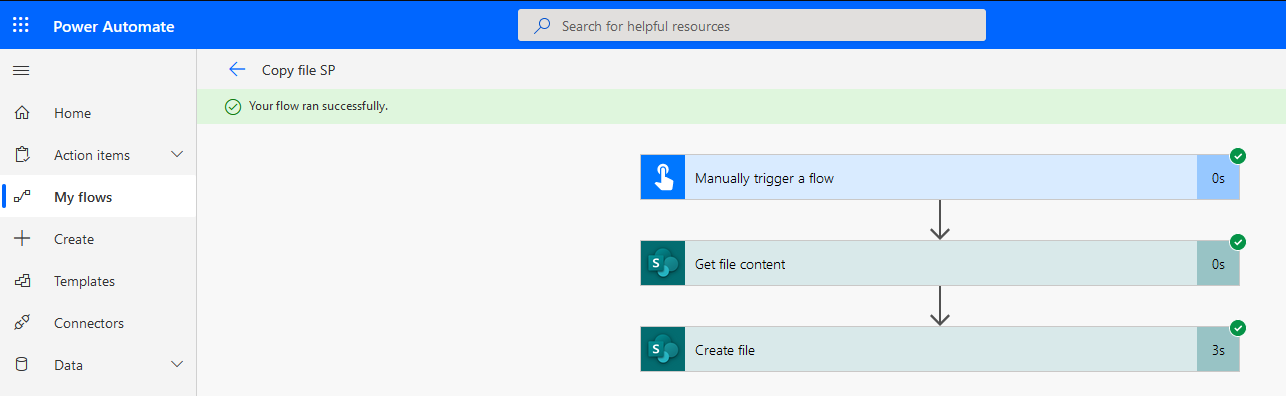This screenshot has width=1286, height=396.
Task: Click the manual trigger hand icon
Action: pos(663,177)
